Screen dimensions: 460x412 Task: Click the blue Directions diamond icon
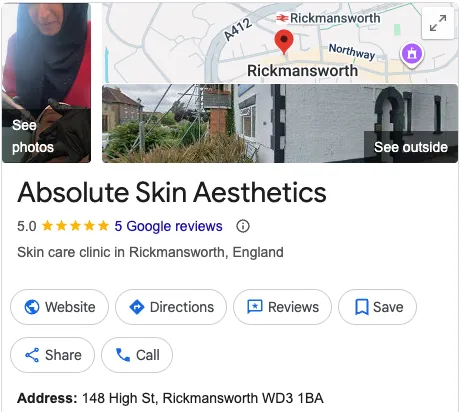coord(137,307)
